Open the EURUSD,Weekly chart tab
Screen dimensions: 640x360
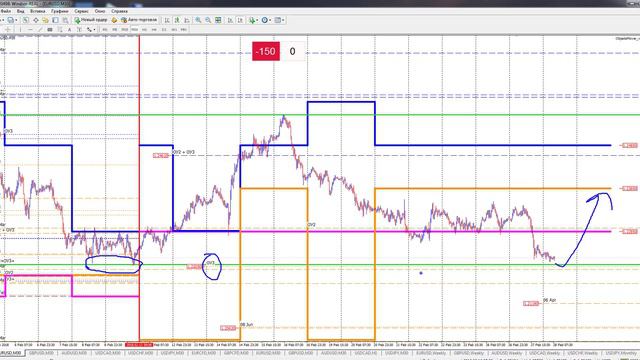click(431, 353)
